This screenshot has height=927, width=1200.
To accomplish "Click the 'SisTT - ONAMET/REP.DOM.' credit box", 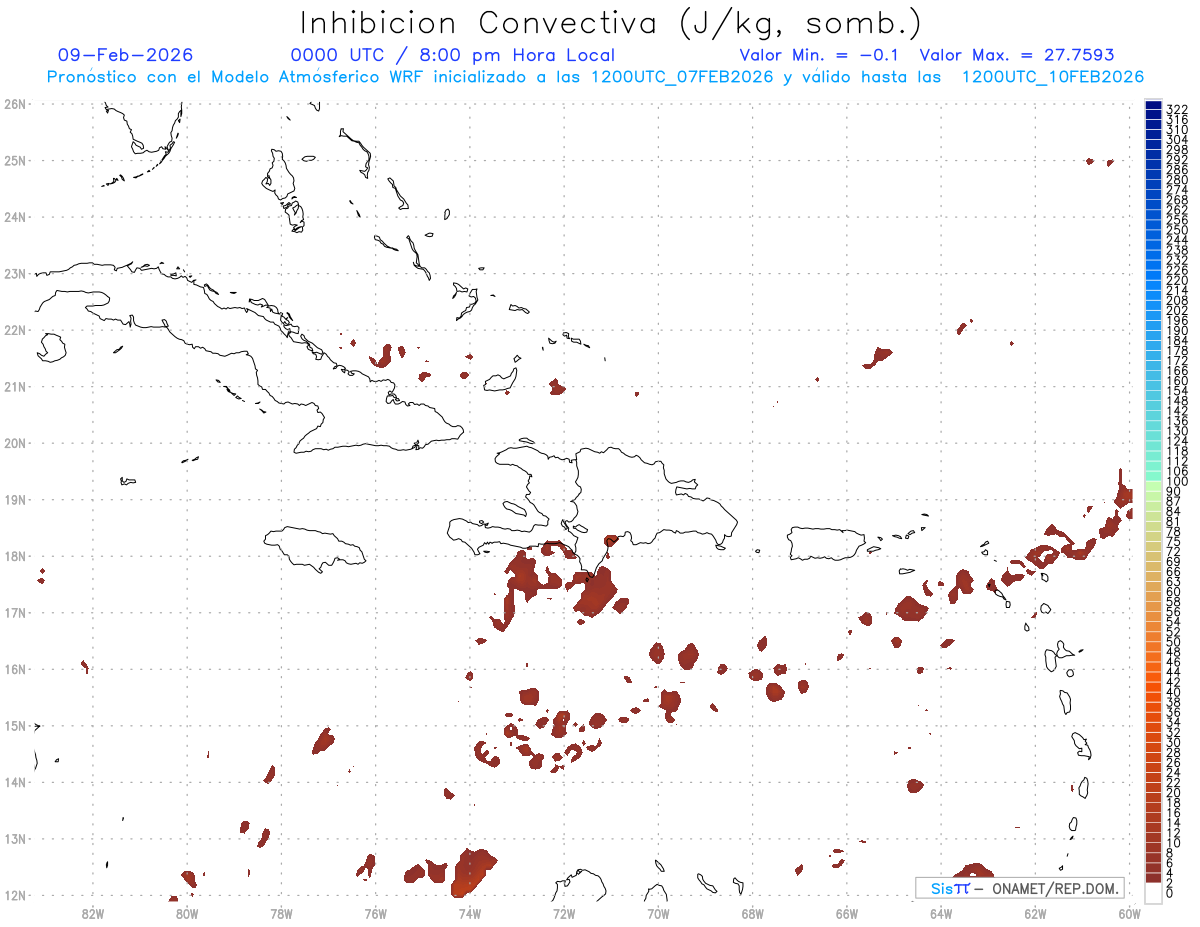I will (1020, 888).
